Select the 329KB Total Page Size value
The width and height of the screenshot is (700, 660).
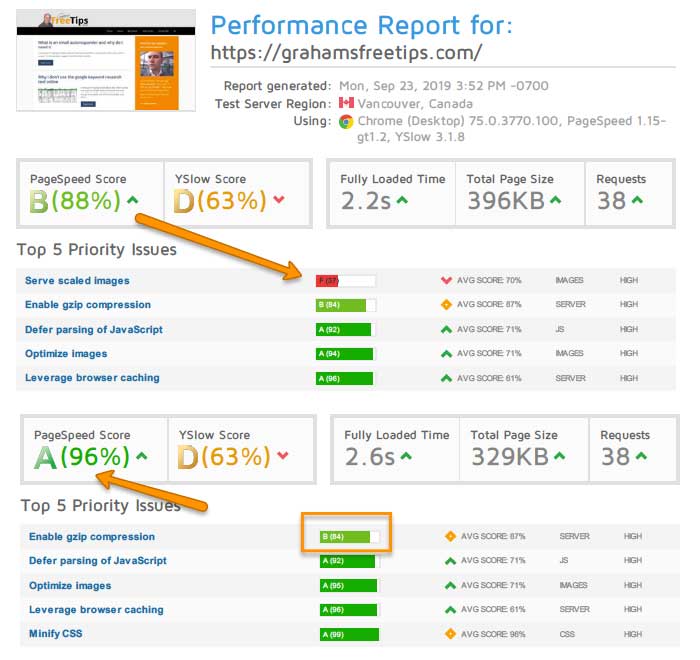click(x=510, y=457)
